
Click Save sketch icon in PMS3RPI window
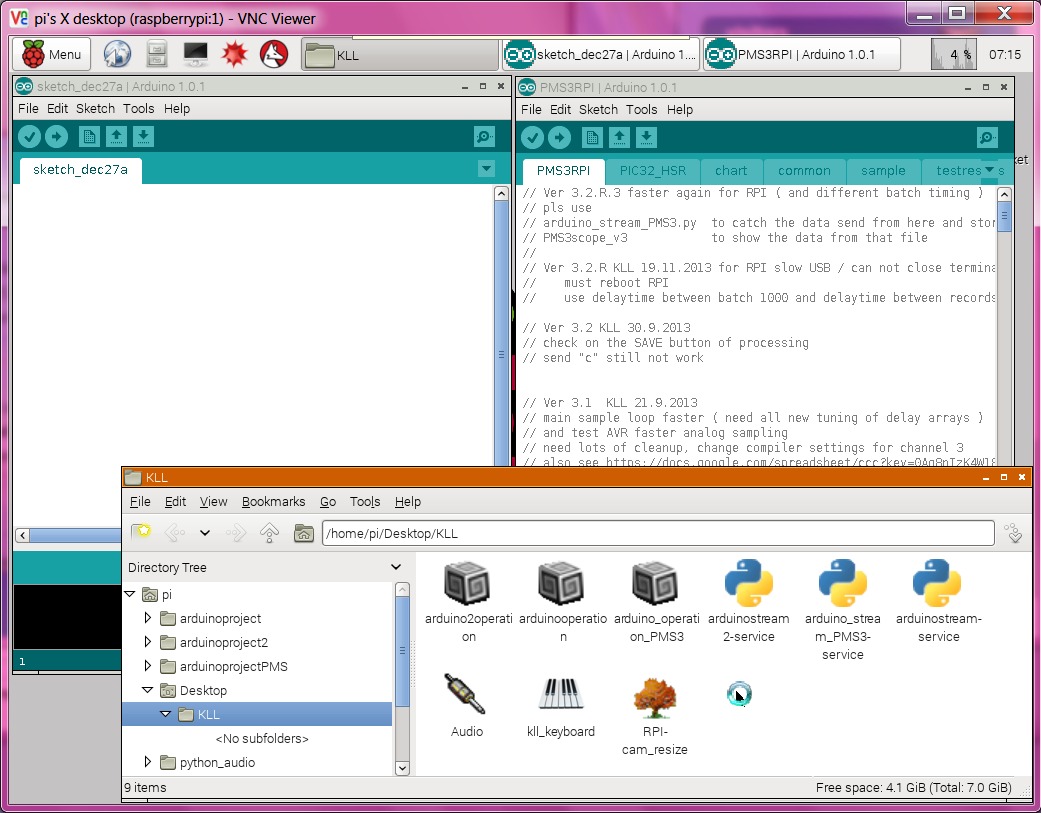pyautogui.click(x=647, y=137)
